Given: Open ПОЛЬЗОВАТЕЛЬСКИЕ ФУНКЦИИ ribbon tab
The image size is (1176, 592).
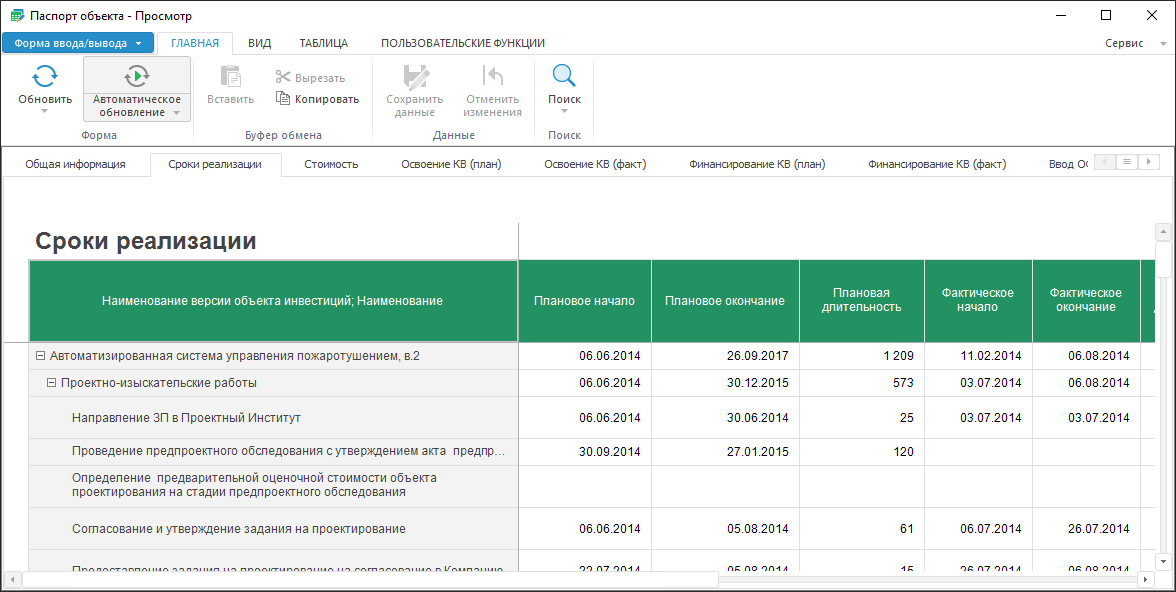Looking at the screenshot, I should (462, 43).
